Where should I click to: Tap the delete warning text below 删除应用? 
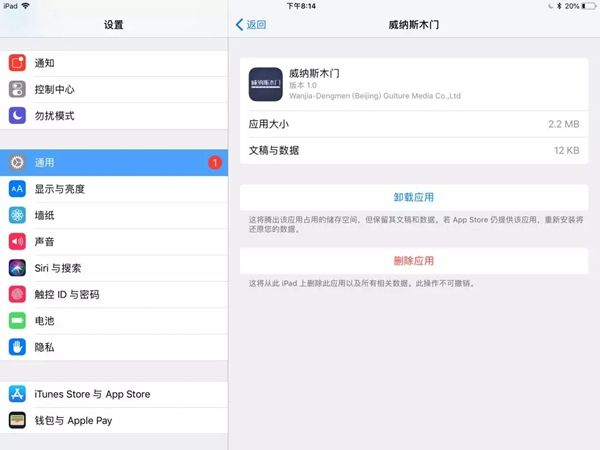click(362, 284)
